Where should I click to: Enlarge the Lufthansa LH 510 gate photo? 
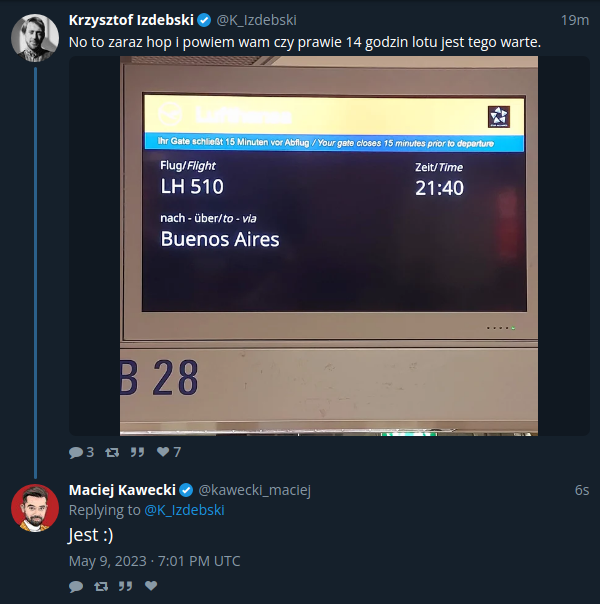pos(329,246)
